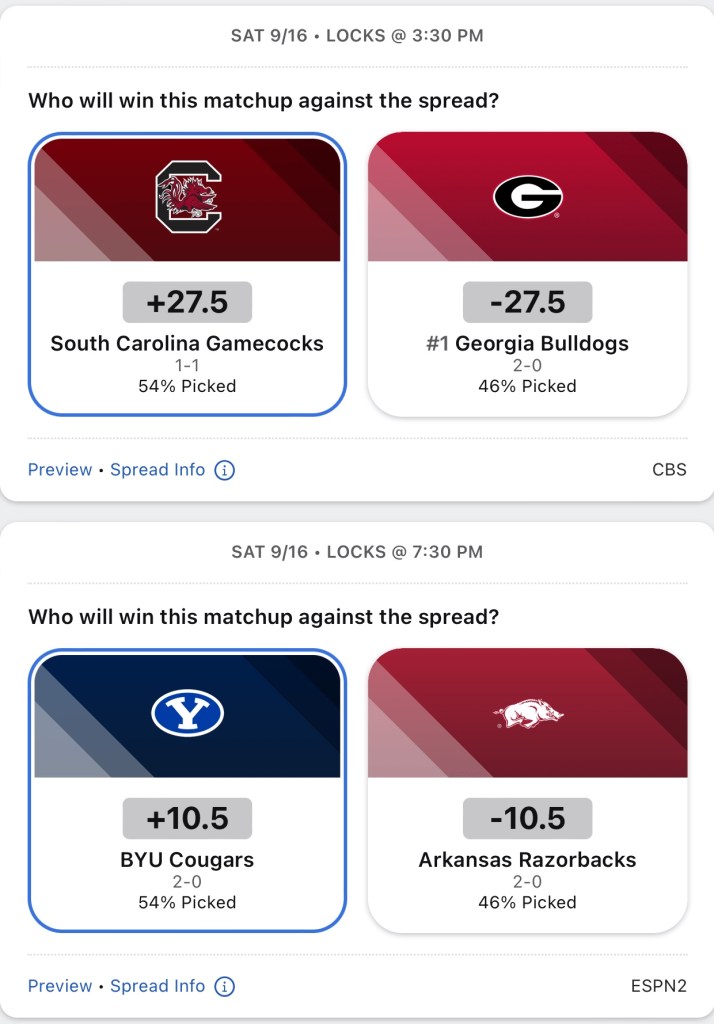Click the South Carolina Gamecocks logo
Screen dimensions: 714x1024
click(x=188, y=197)
